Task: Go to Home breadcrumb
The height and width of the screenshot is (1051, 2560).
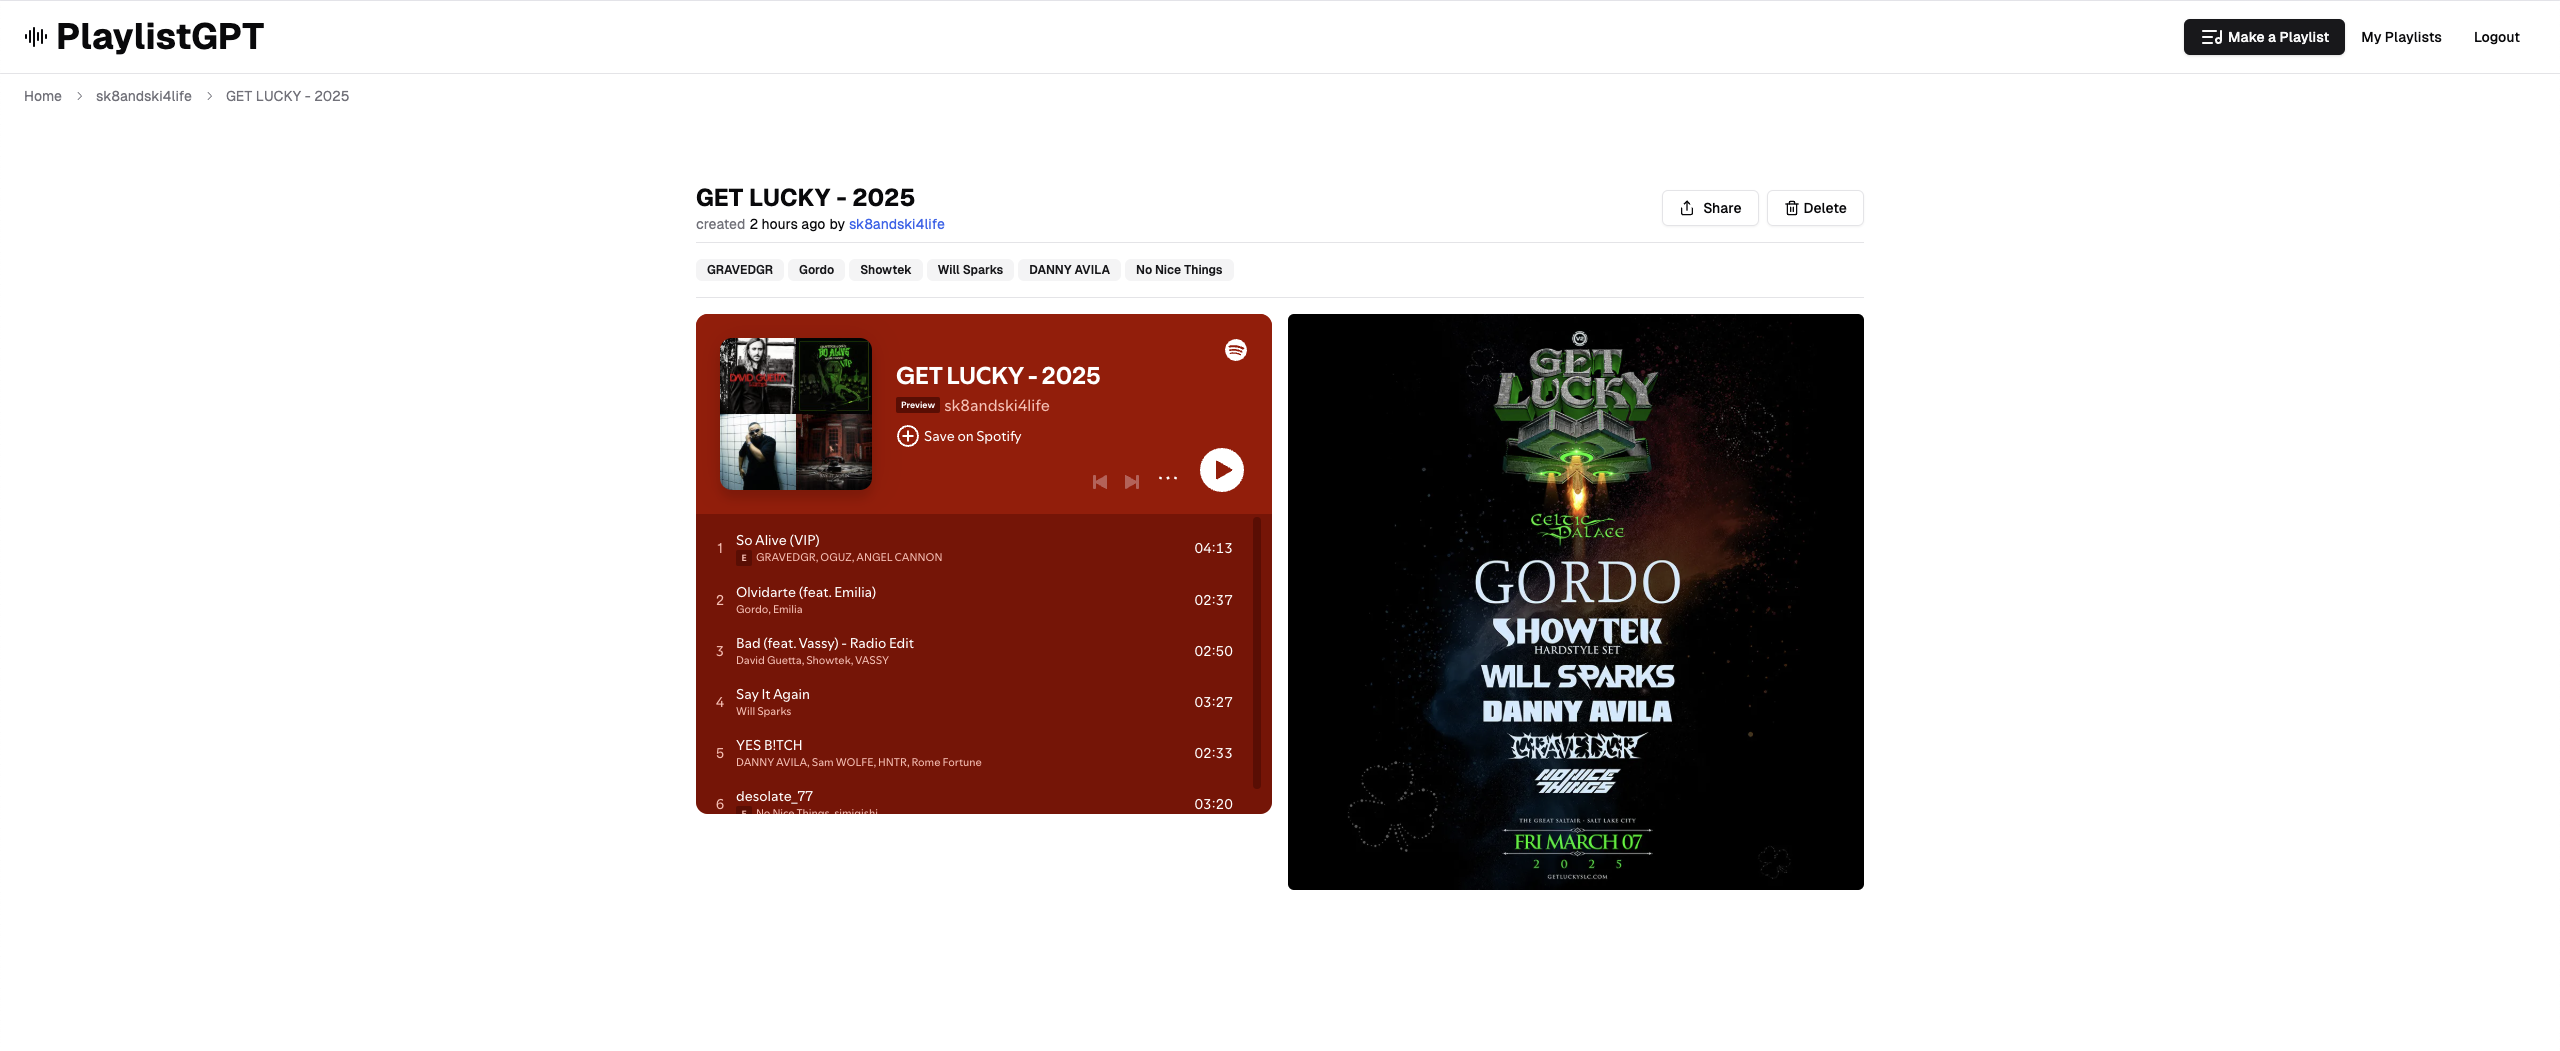Action: coord(43,96)
